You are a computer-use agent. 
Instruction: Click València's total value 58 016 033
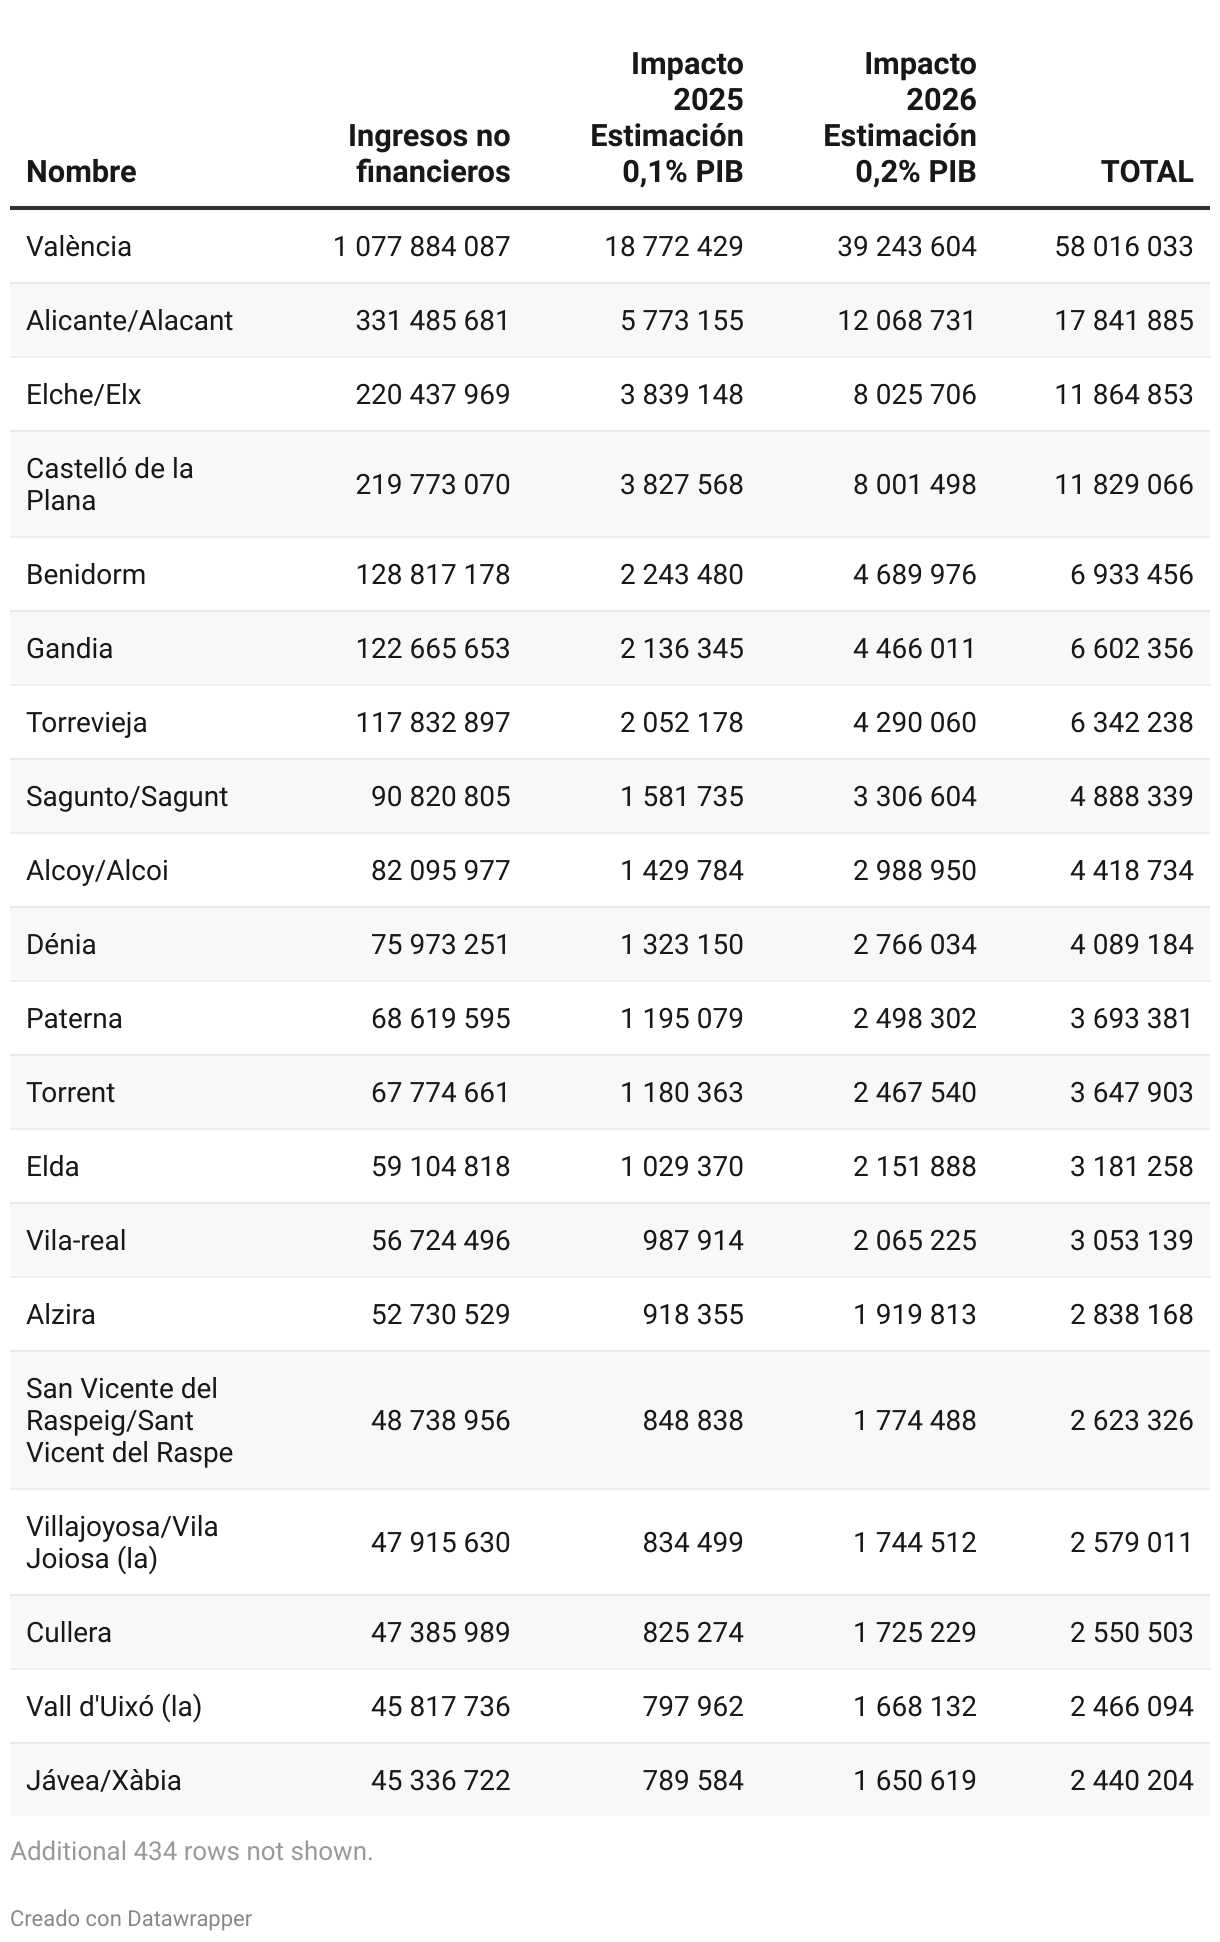click(x=1123, y=246)
